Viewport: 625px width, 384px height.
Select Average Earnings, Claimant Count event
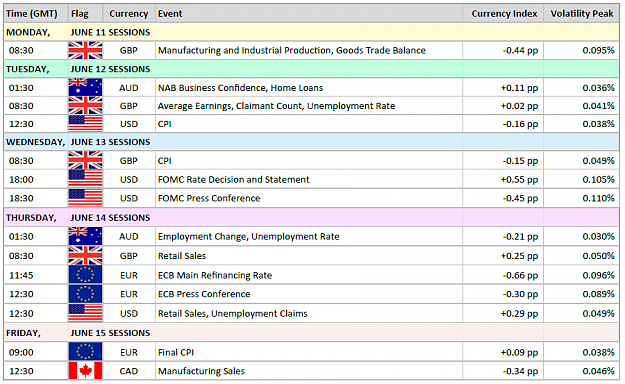tap(276, 106)
